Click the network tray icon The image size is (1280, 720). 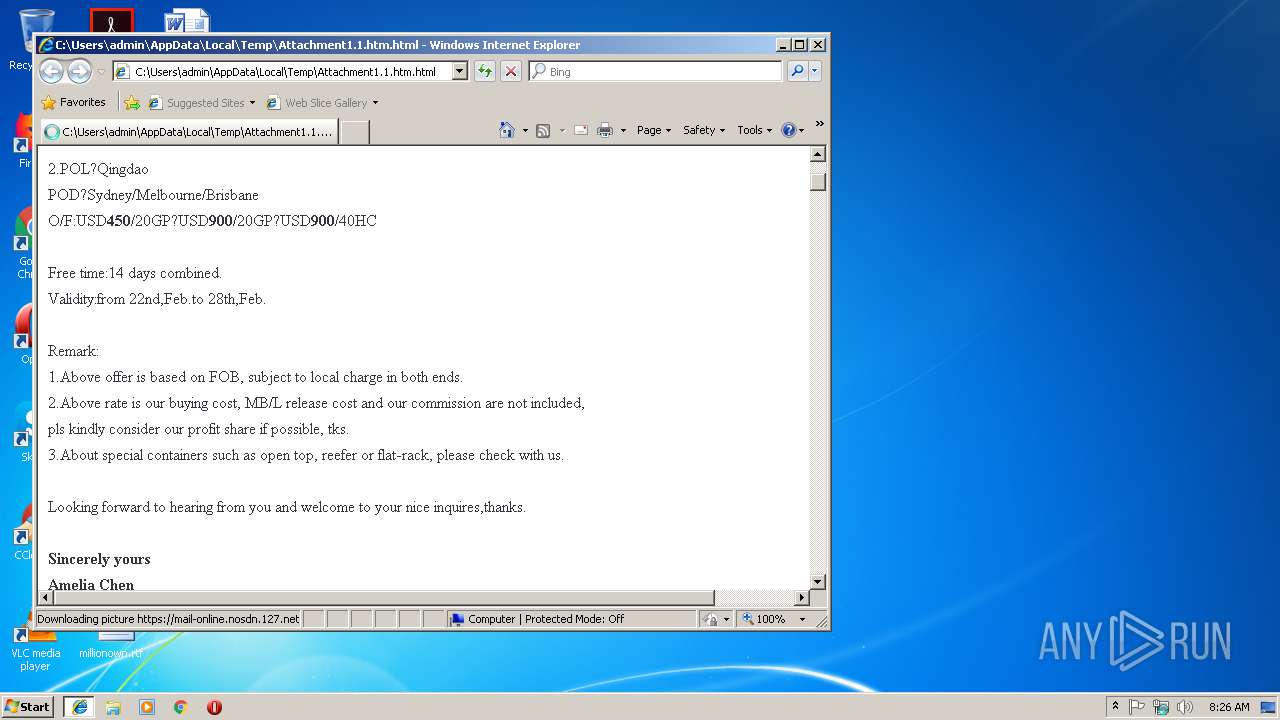click(1161, 707)
